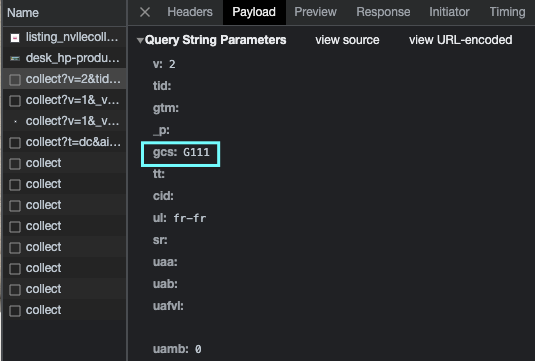The image size is (535, 361).
Task: Click the 'uamb: 0' parameter
Action: pos(177,349)
